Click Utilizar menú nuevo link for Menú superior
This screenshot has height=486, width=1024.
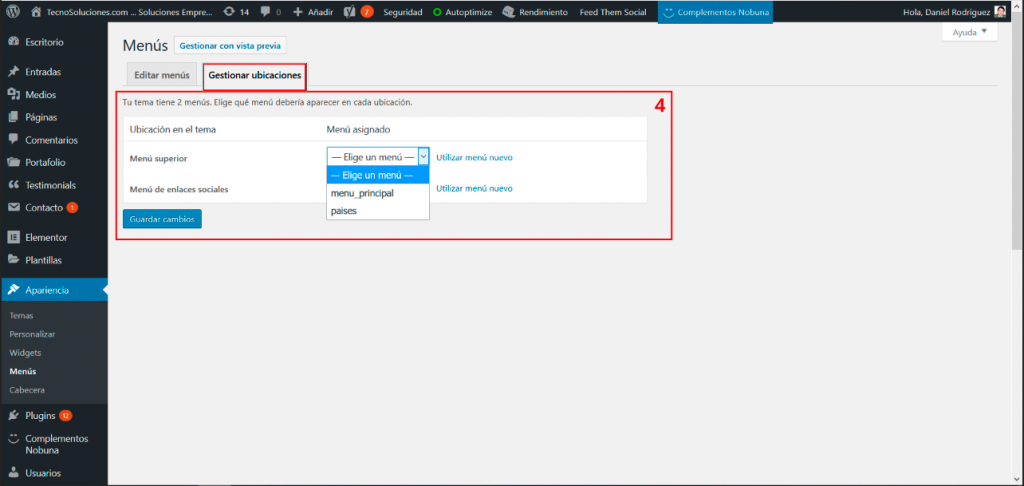[x=474, y=157]
